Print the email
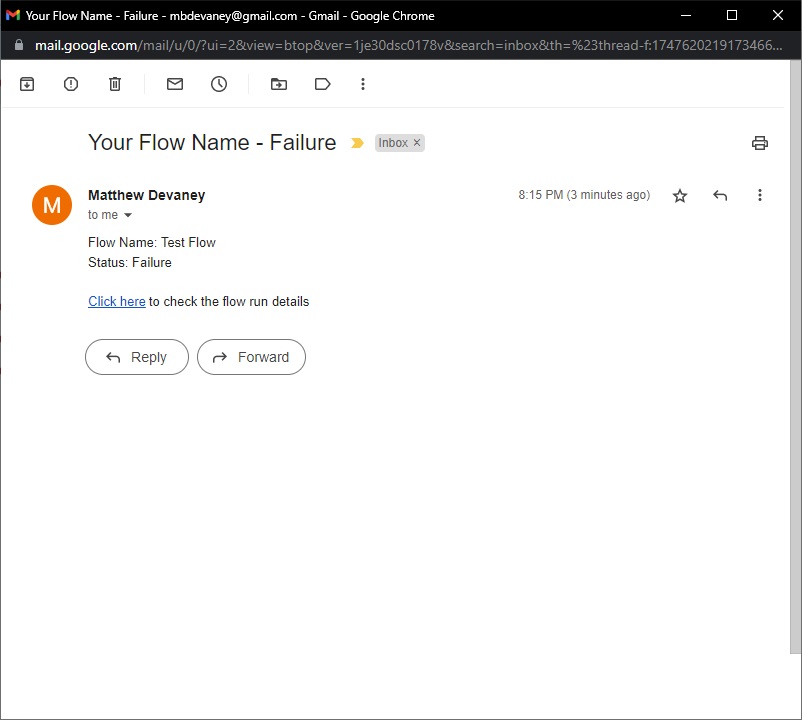Viewport: 802px width, 720px height. pos(760,143)
